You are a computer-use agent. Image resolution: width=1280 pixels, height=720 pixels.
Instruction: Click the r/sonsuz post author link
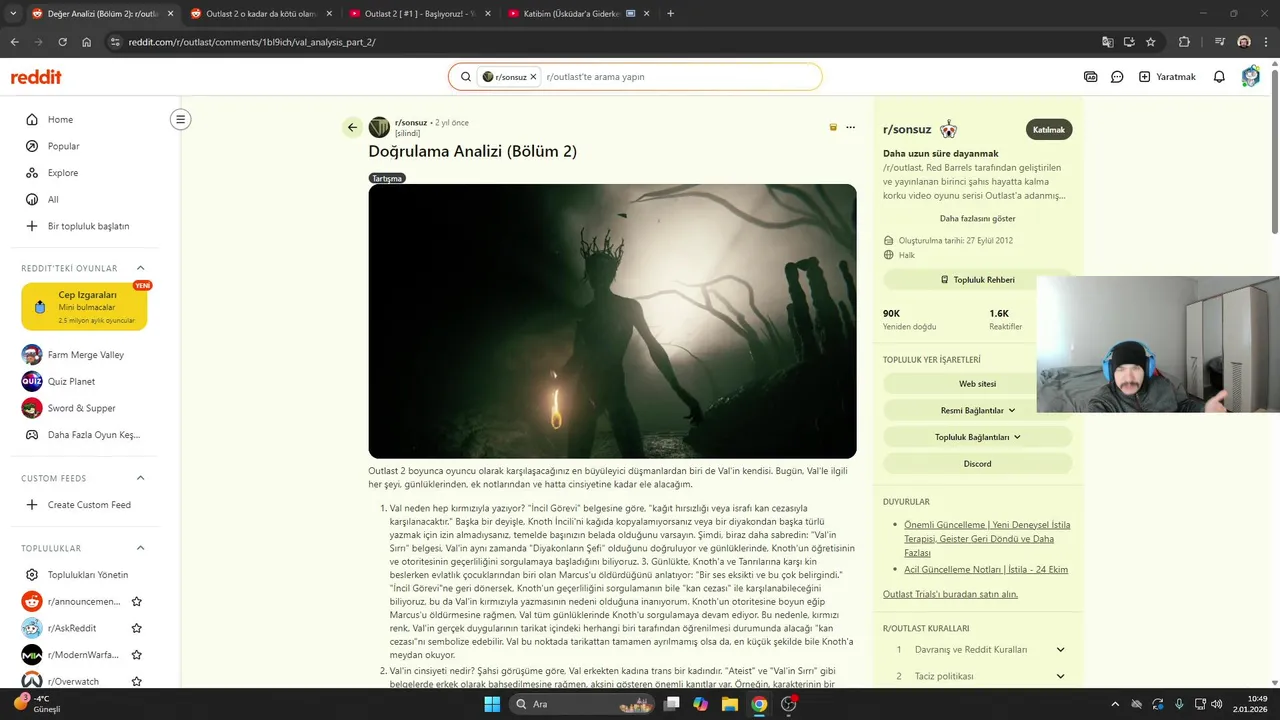tap(410, 123)
